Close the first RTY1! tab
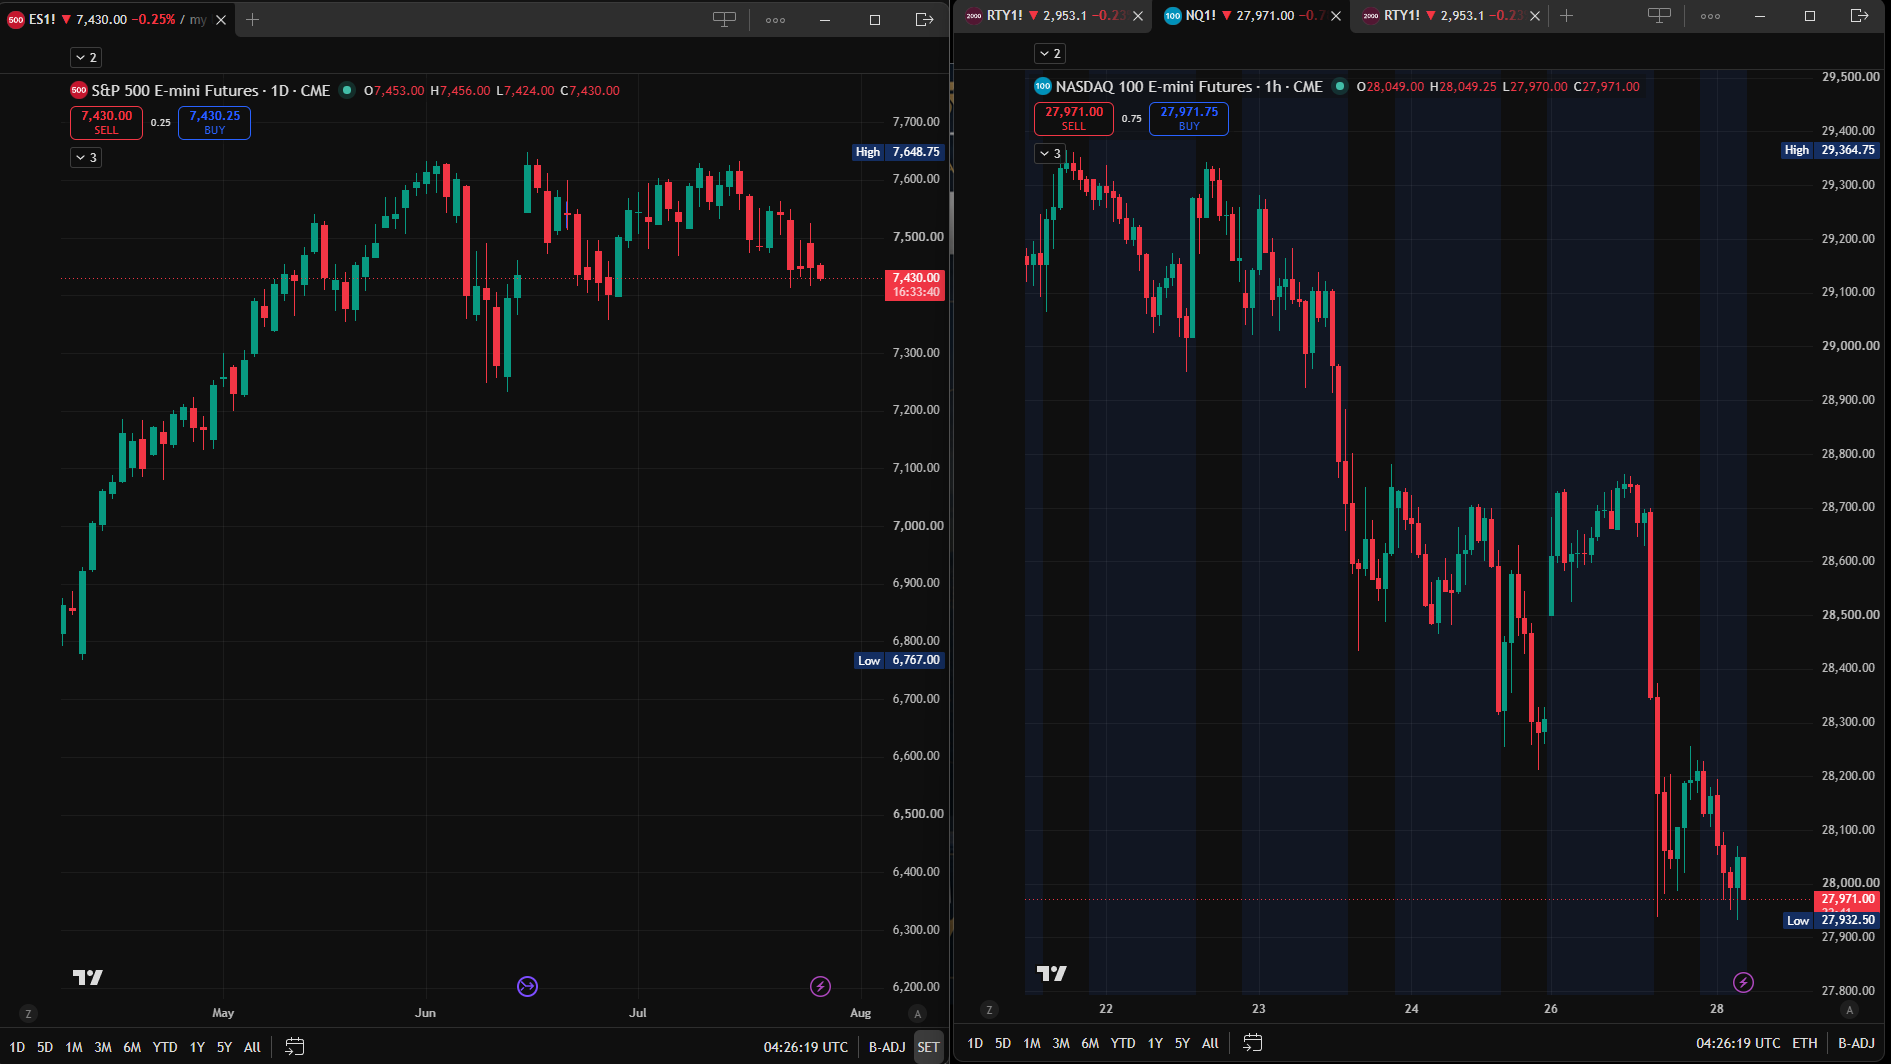Viewport: 1891px width, 1064px height. point(1138,16)
